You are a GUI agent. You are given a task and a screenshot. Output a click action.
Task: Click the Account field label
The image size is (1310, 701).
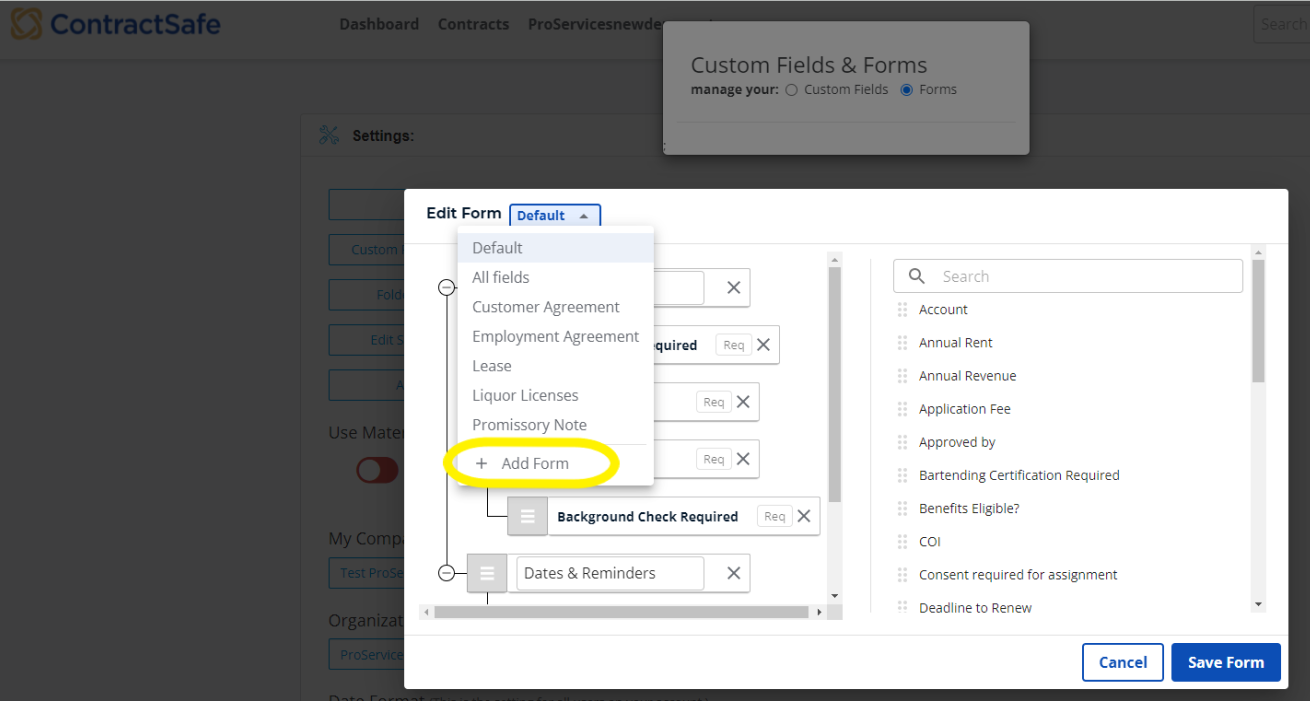tap(943, 310)
